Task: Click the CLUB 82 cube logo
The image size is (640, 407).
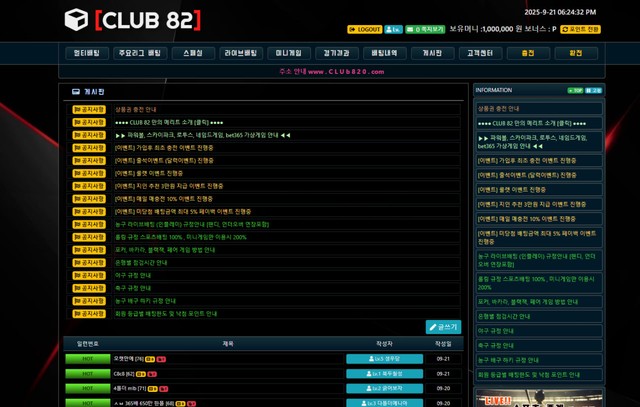Action: coord(75,20)
